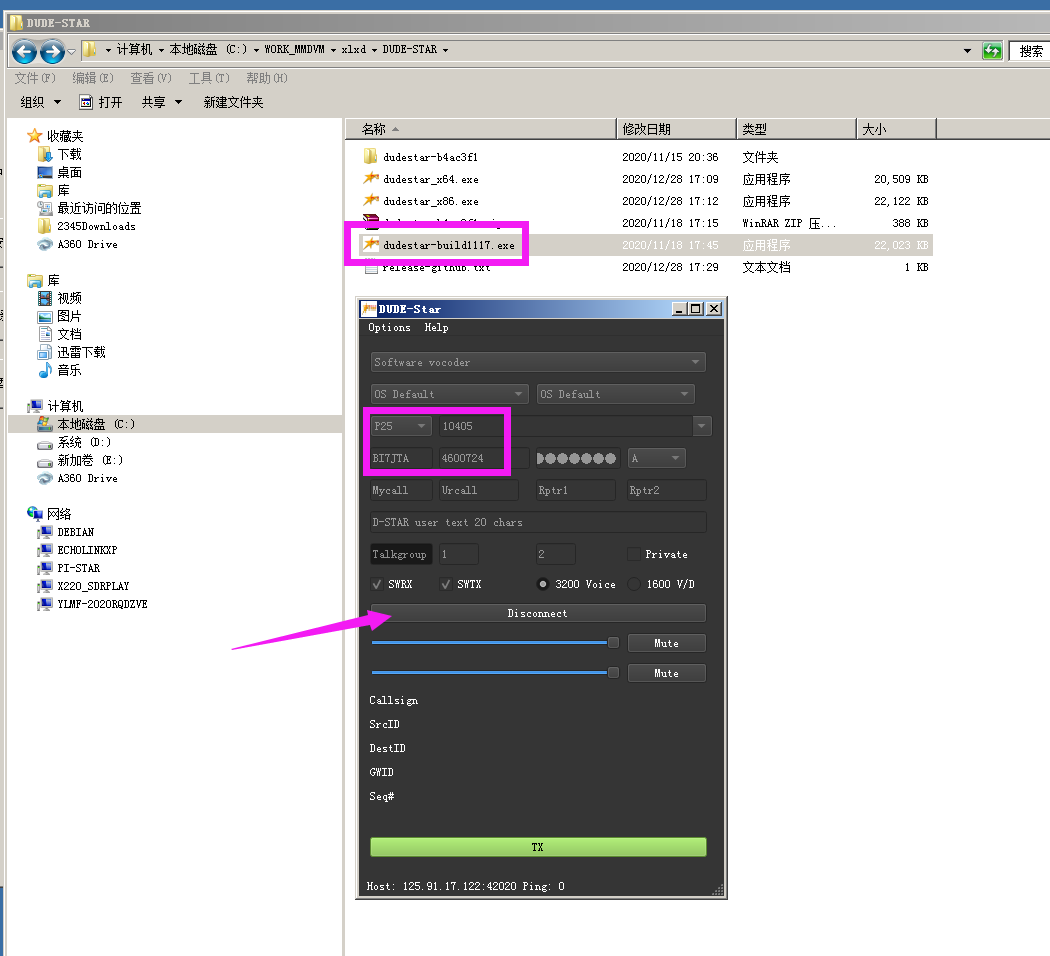Click 2345Downloads folder icon

coord(45,226)
